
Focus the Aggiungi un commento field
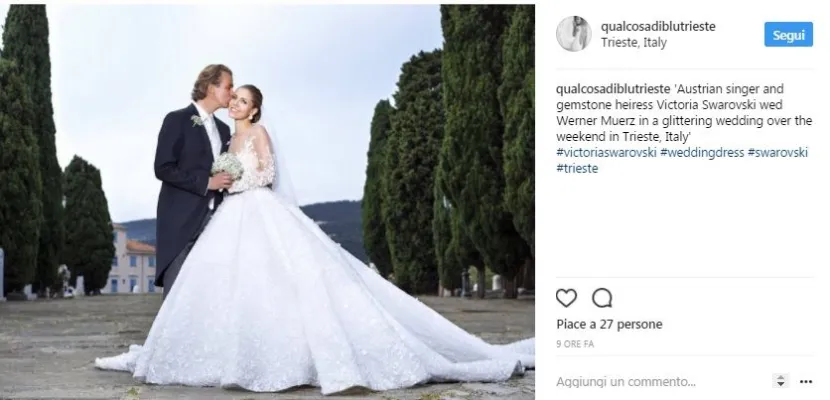[662, 381]
